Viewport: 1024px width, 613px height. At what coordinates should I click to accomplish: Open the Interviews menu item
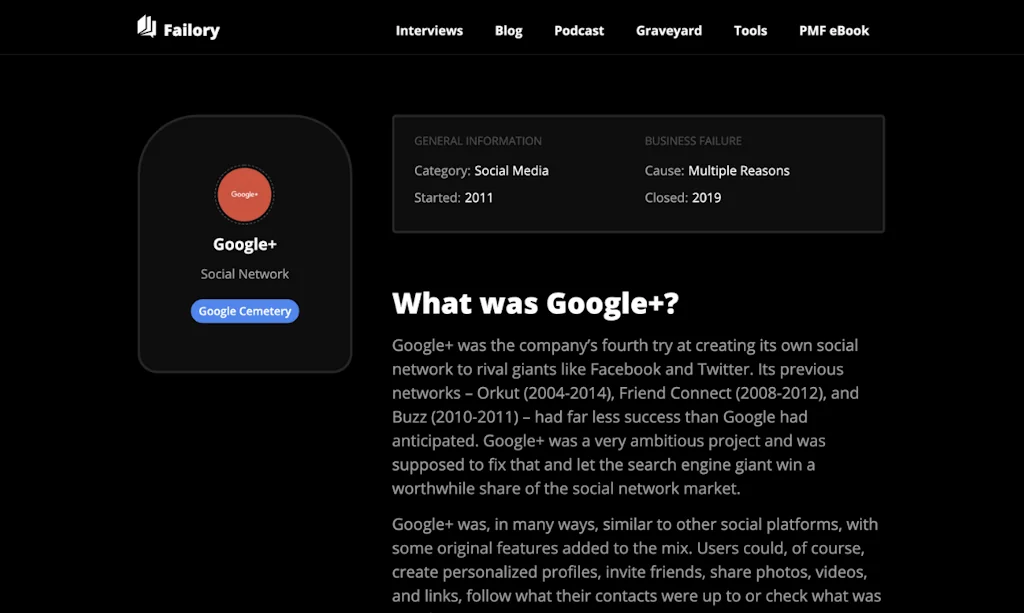point(429,31)
